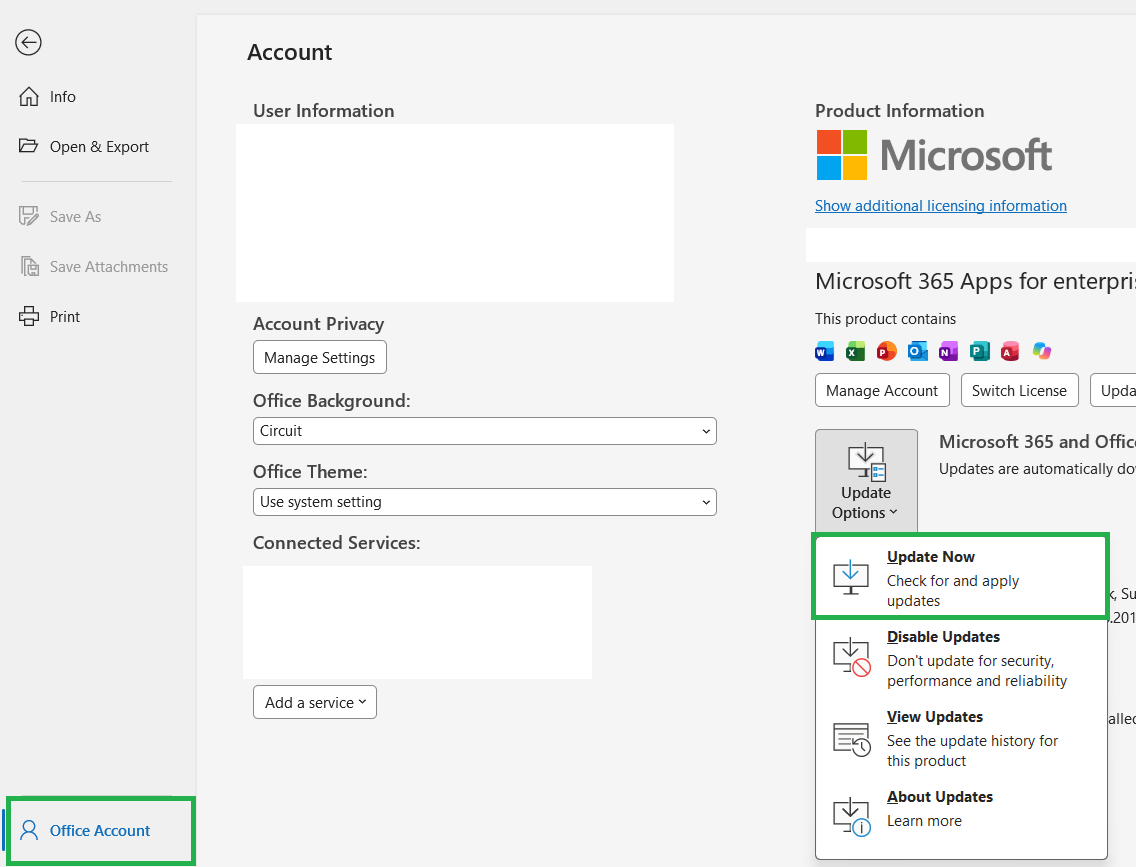1136x867 pixels.
Task: Click the Disable Updates blocked icon
Action: [x=851, y=657]
